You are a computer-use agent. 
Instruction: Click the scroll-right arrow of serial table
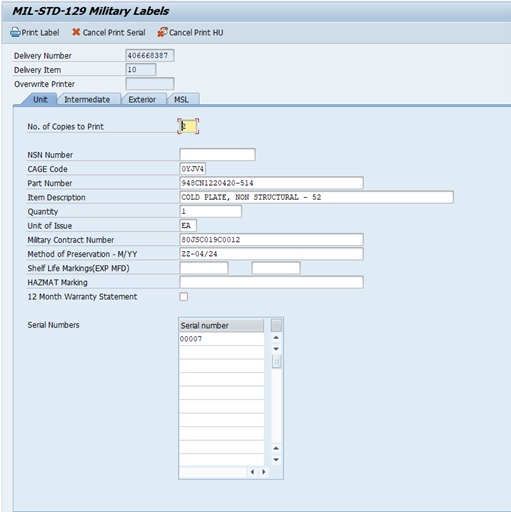(x=264, y=472)
